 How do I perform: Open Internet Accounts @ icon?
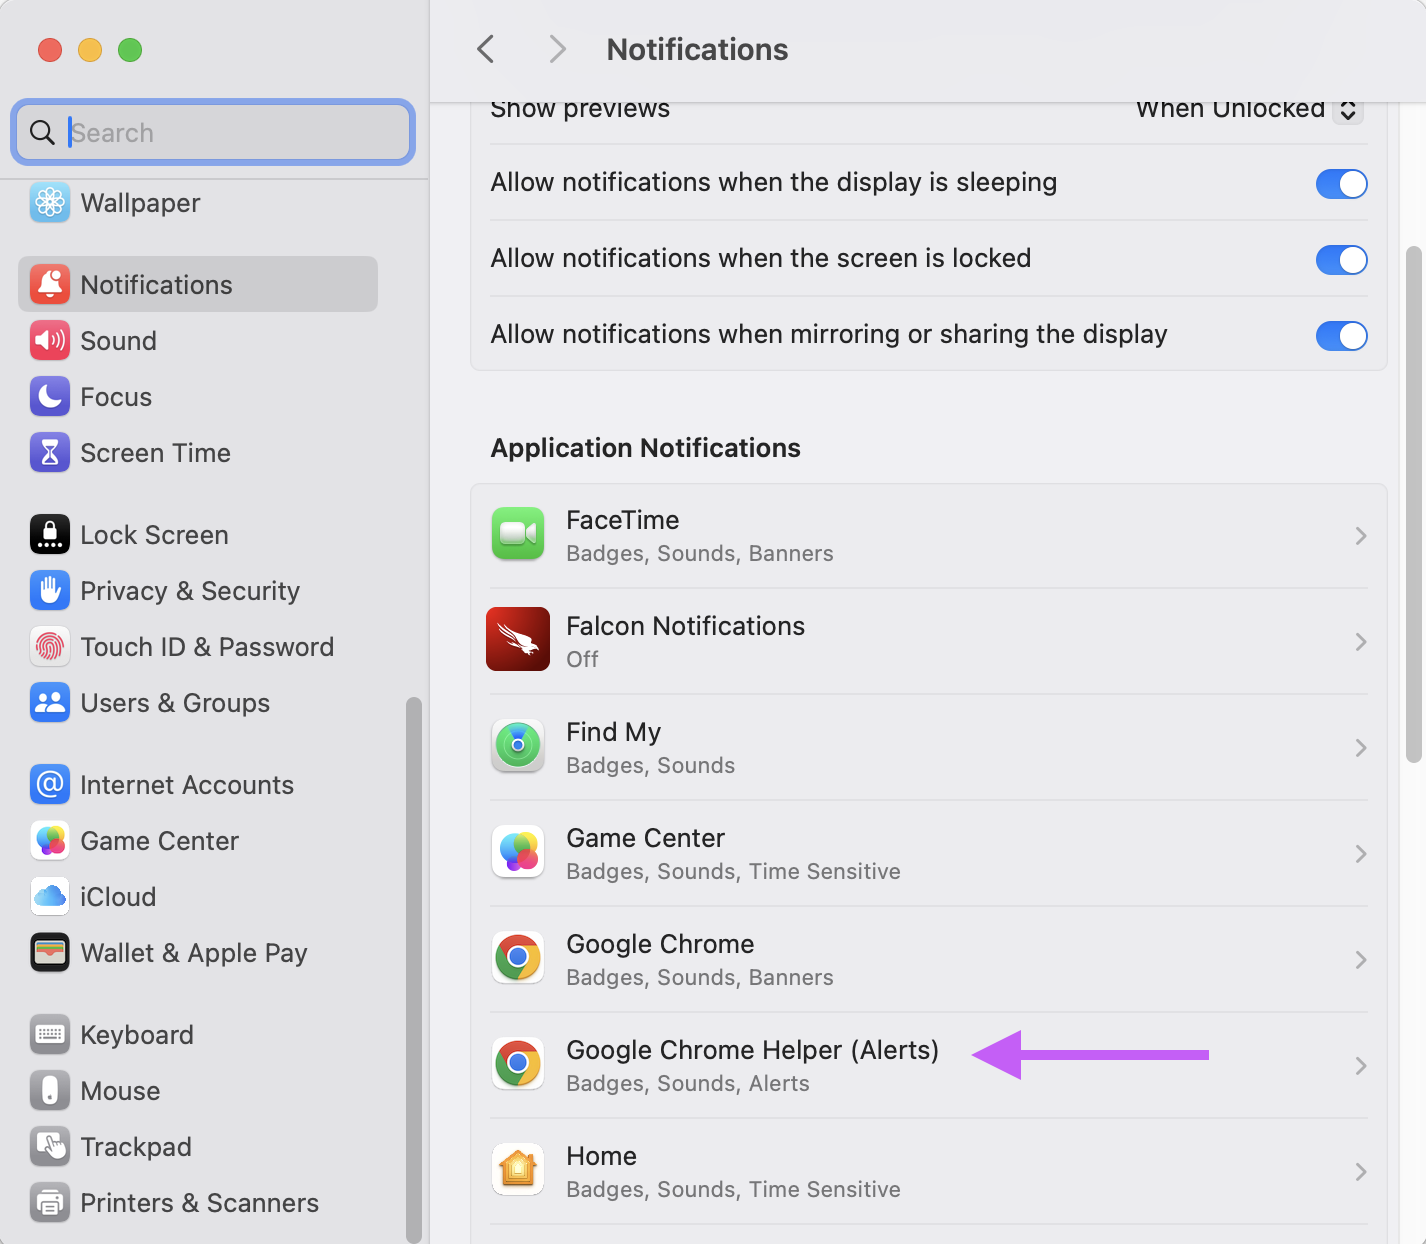click(x=50, y=785)
